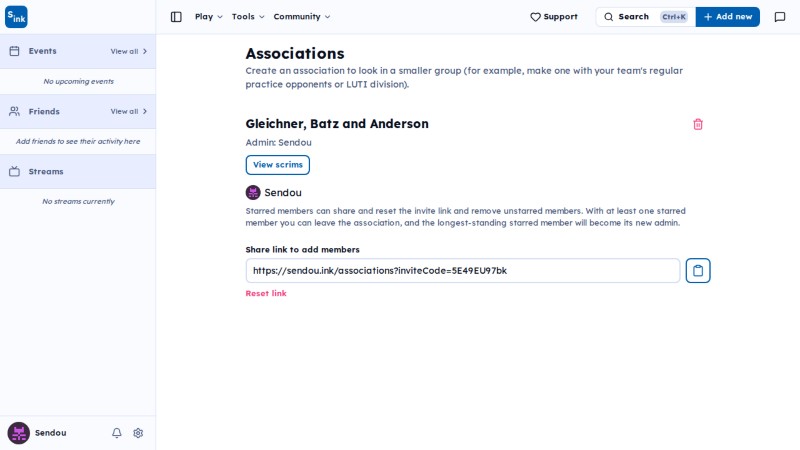Open the Sendou member name link
The image size is (800, 450).
tap(283, 192)
